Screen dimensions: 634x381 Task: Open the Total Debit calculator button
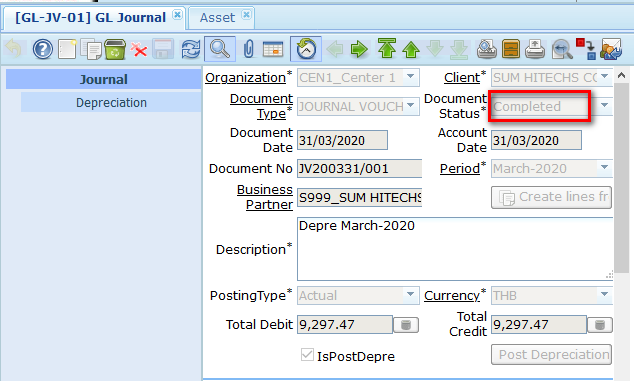click(x=406, y=325)
